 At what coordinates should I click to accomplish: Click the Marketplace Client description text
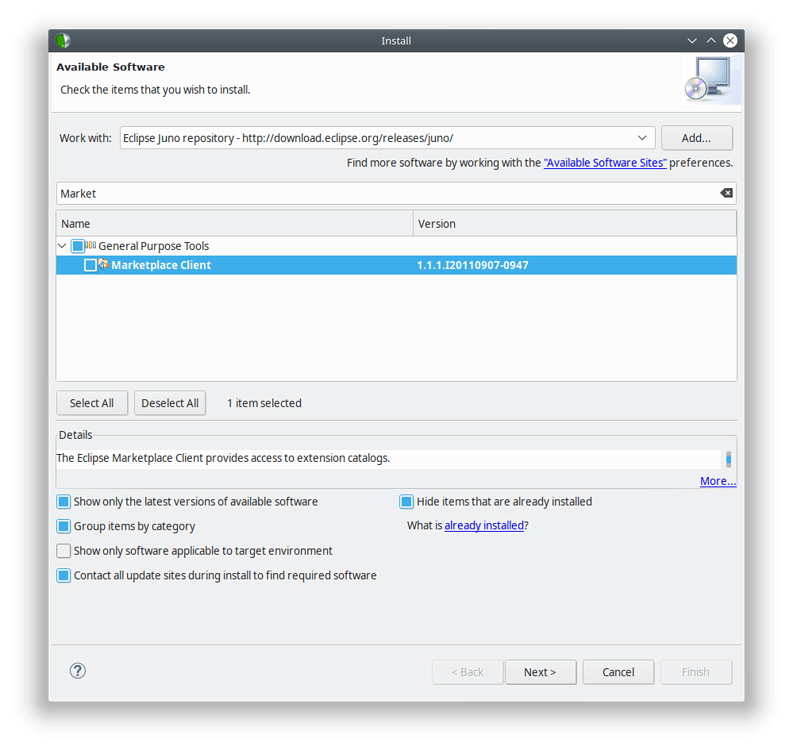pos(223,458)
